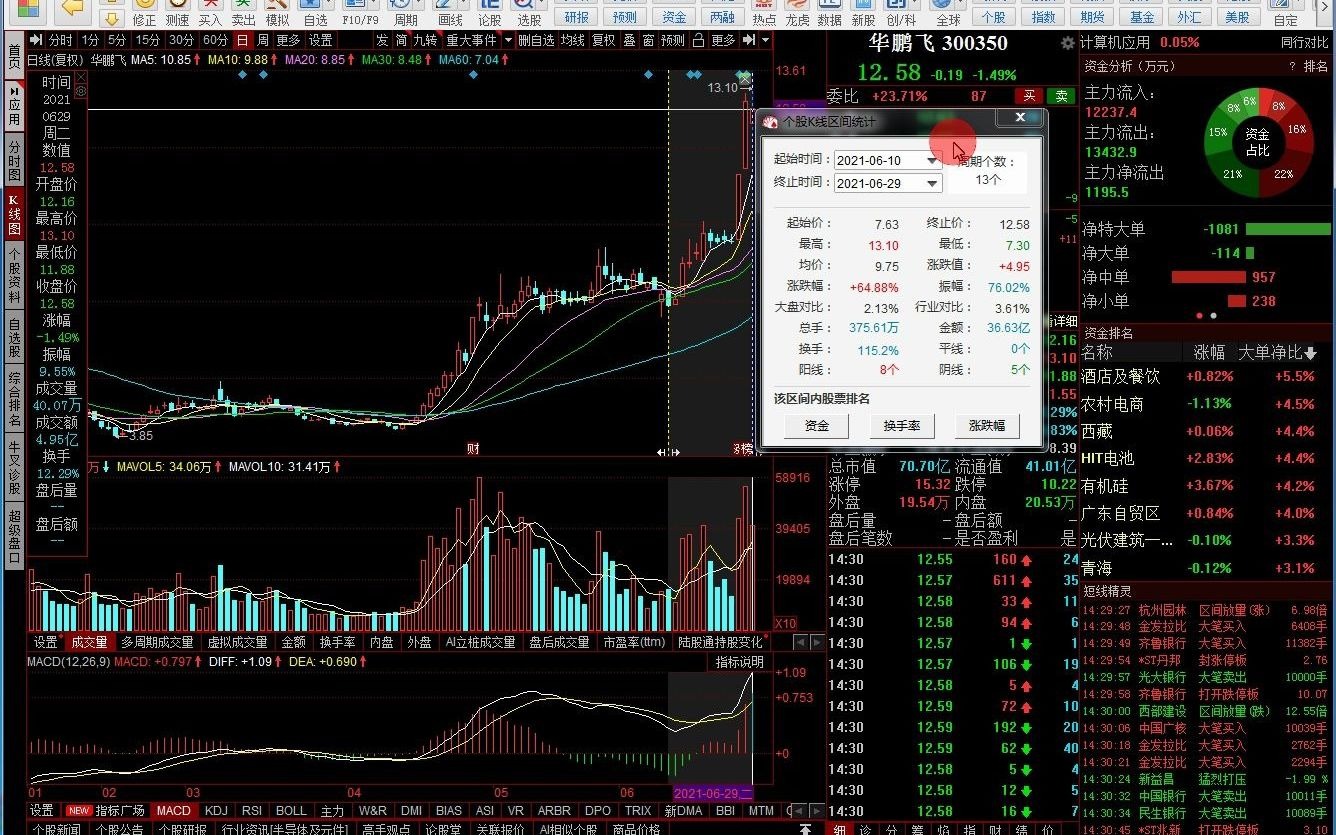This screenshot has width=1336, height=835.
Task: Expand the 重大事件 dropdown arrow
Action: pyautogui.click(x=506, y=40)
